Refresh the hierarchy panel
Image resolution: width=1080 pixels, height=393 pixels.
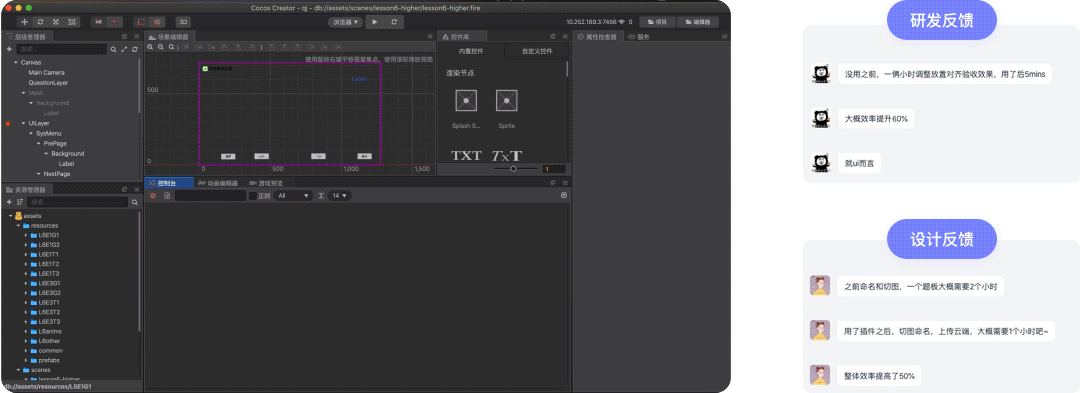click(x=134, y=50)
